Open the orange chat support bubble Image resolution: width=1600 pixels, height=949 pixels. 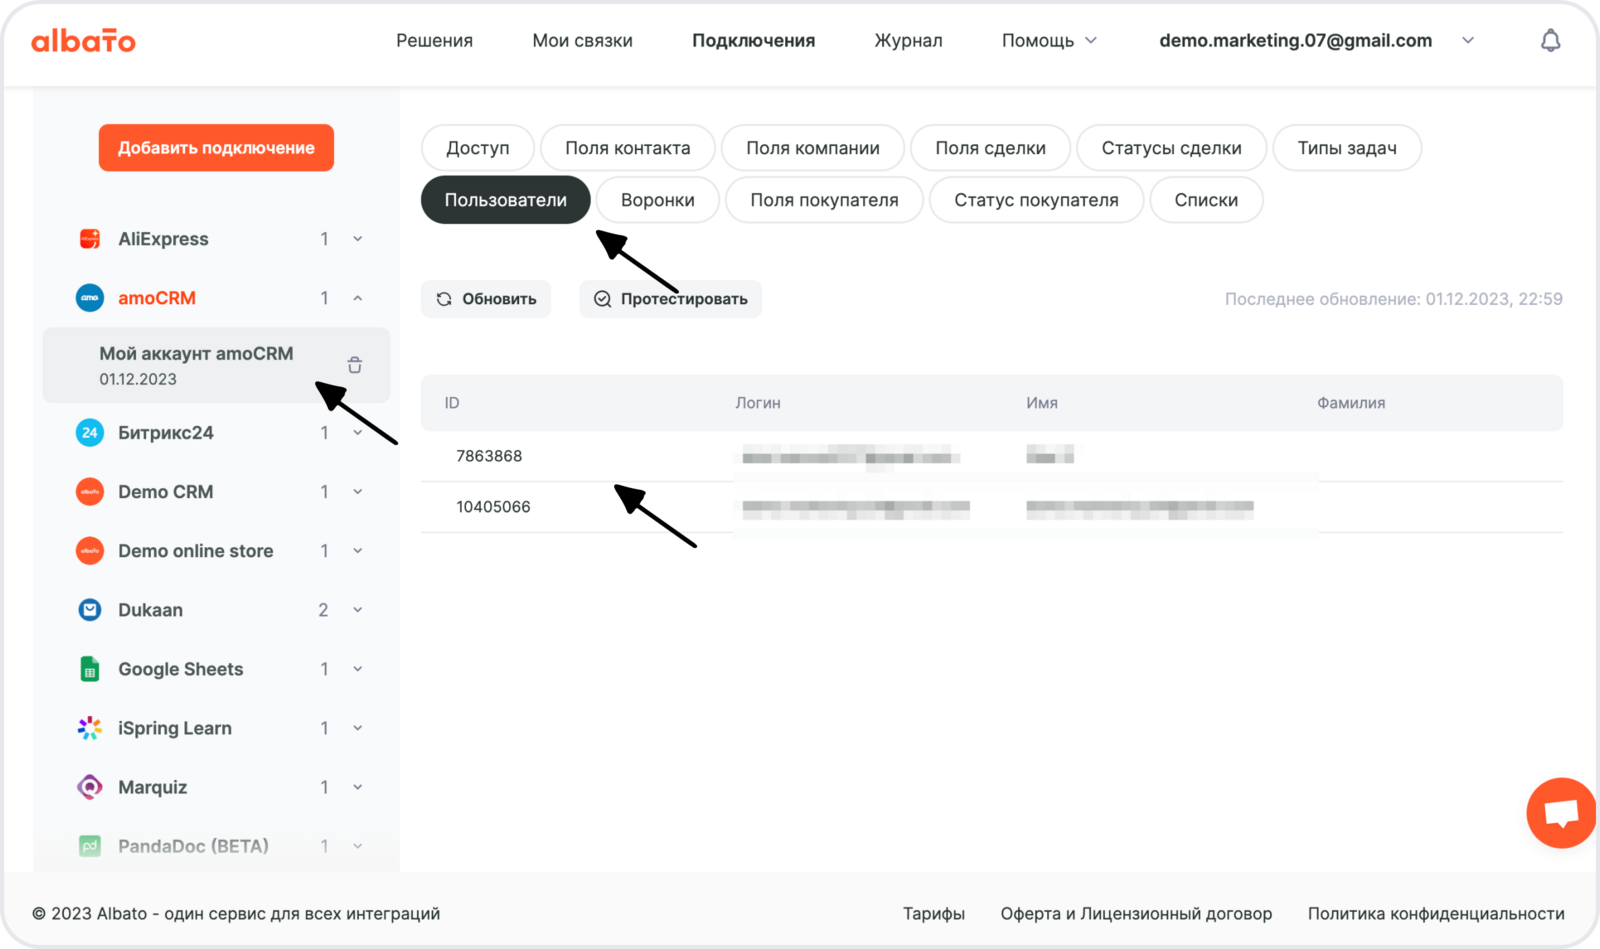(x=1560, y=812)
